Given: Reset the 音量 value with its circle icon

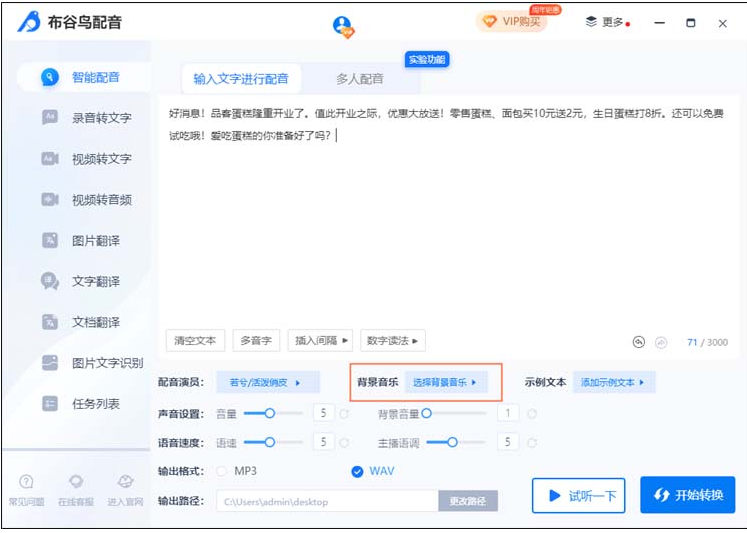Looking at the screenshot, I should [x=345, y=413].
